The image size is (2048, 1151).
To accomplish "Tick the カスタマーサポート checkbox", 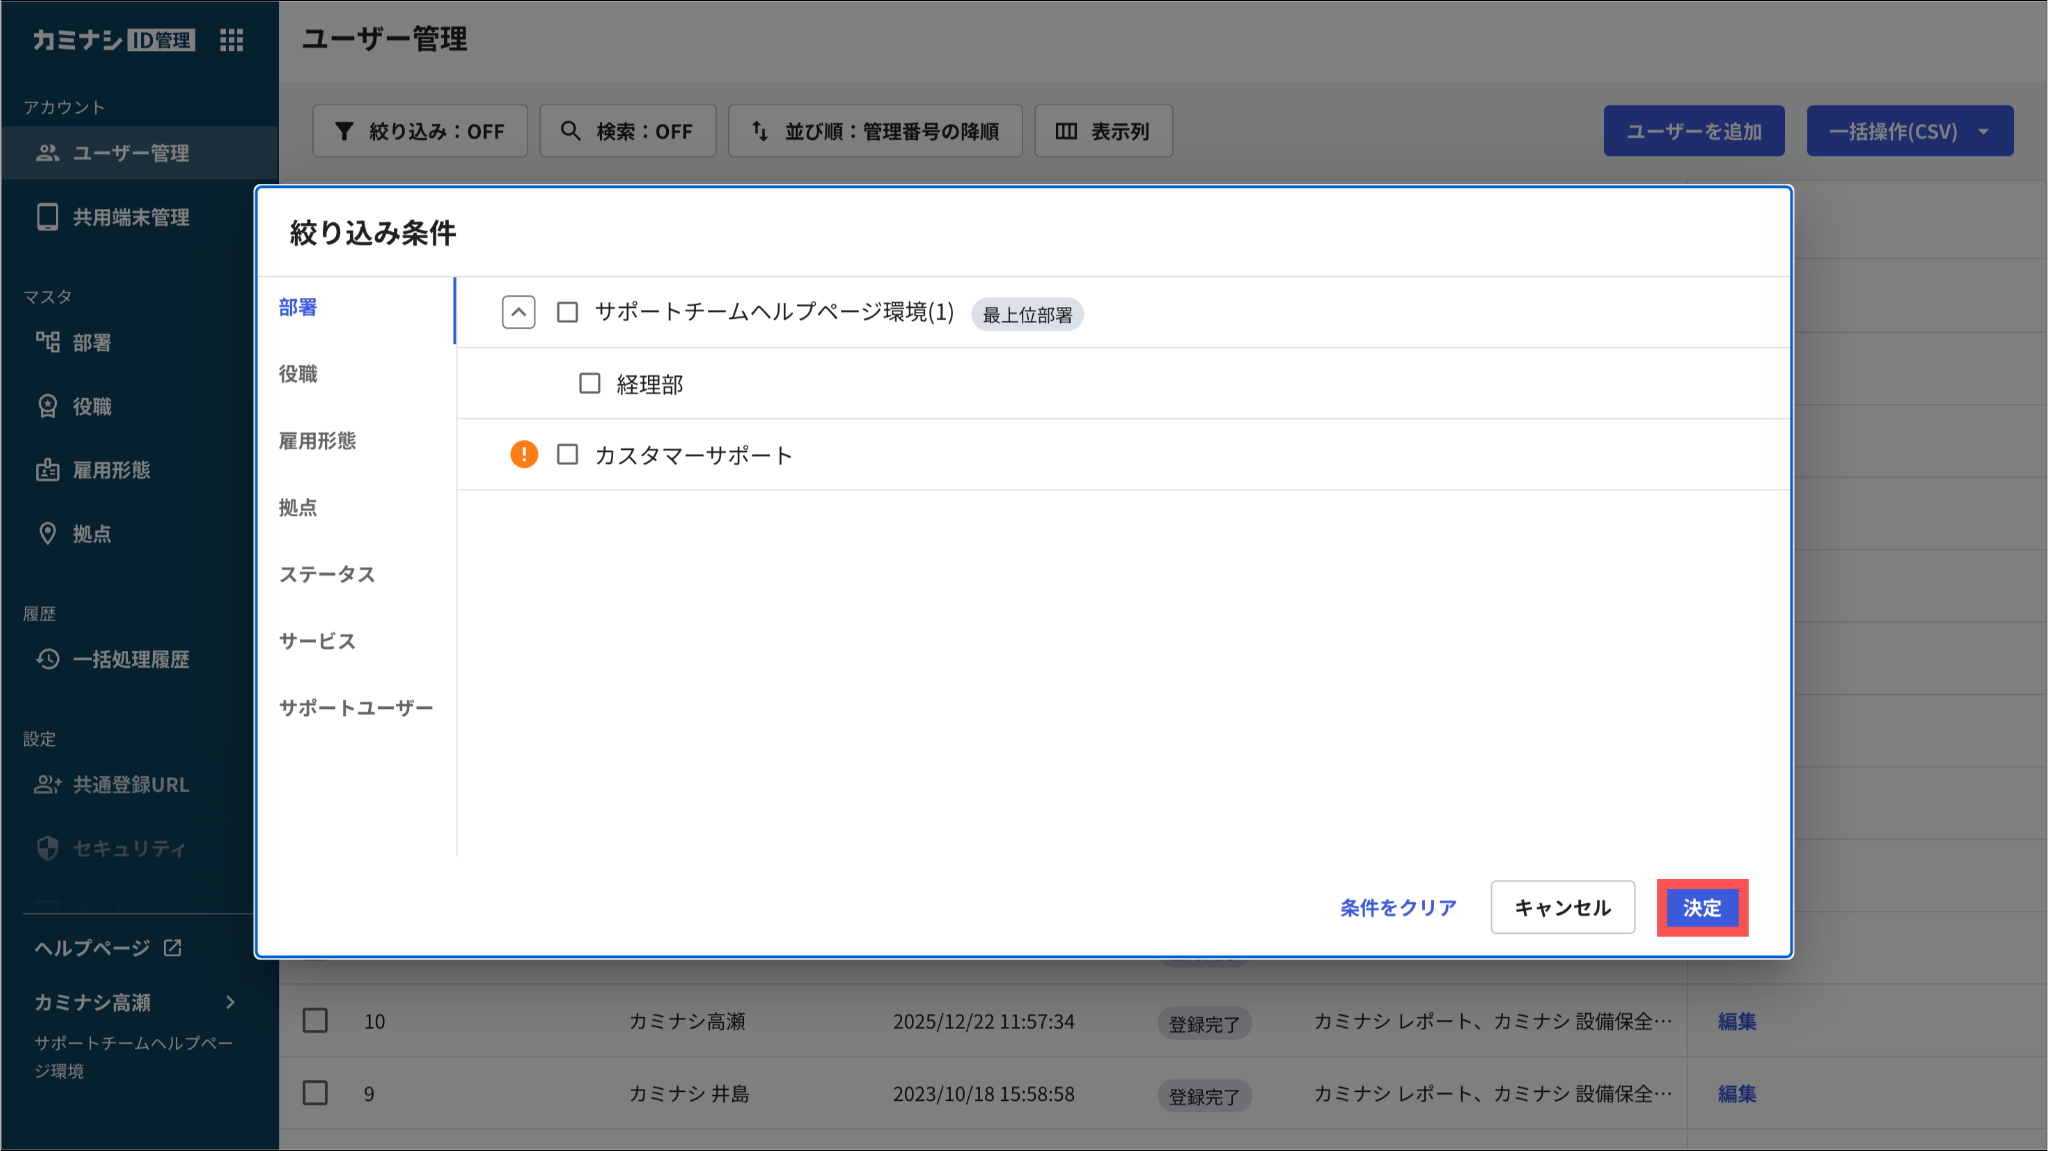I will click(568, 455).
